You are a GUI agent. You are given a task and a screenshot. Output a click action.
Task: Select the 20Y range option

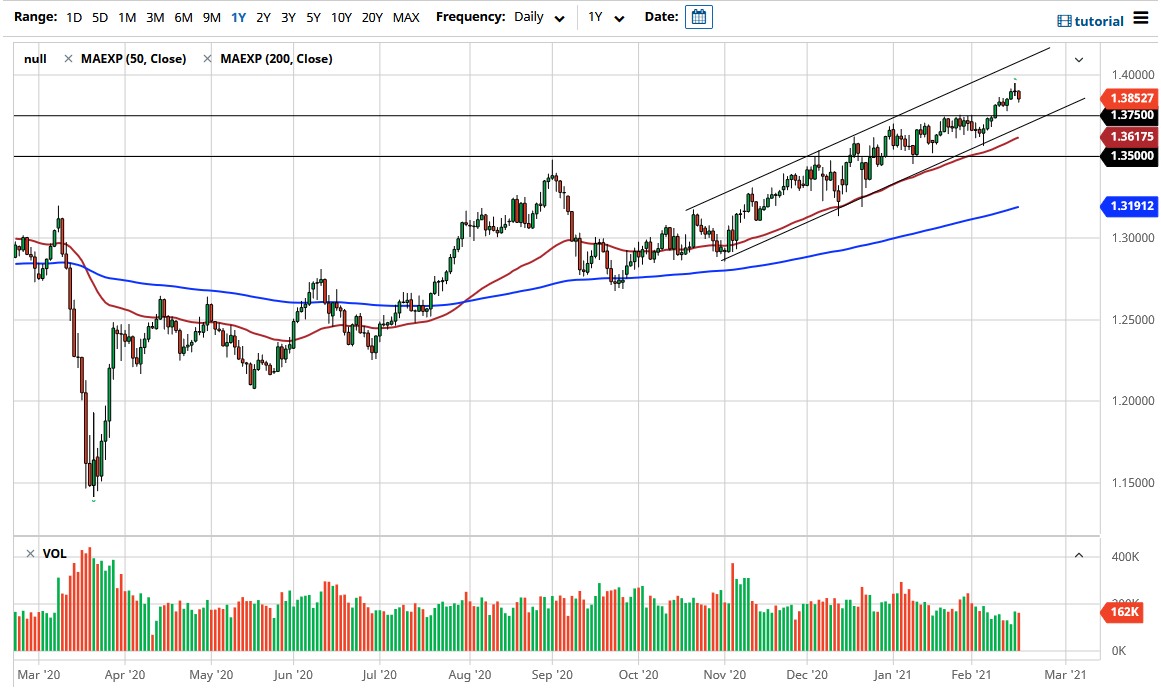tap(373, 17)
